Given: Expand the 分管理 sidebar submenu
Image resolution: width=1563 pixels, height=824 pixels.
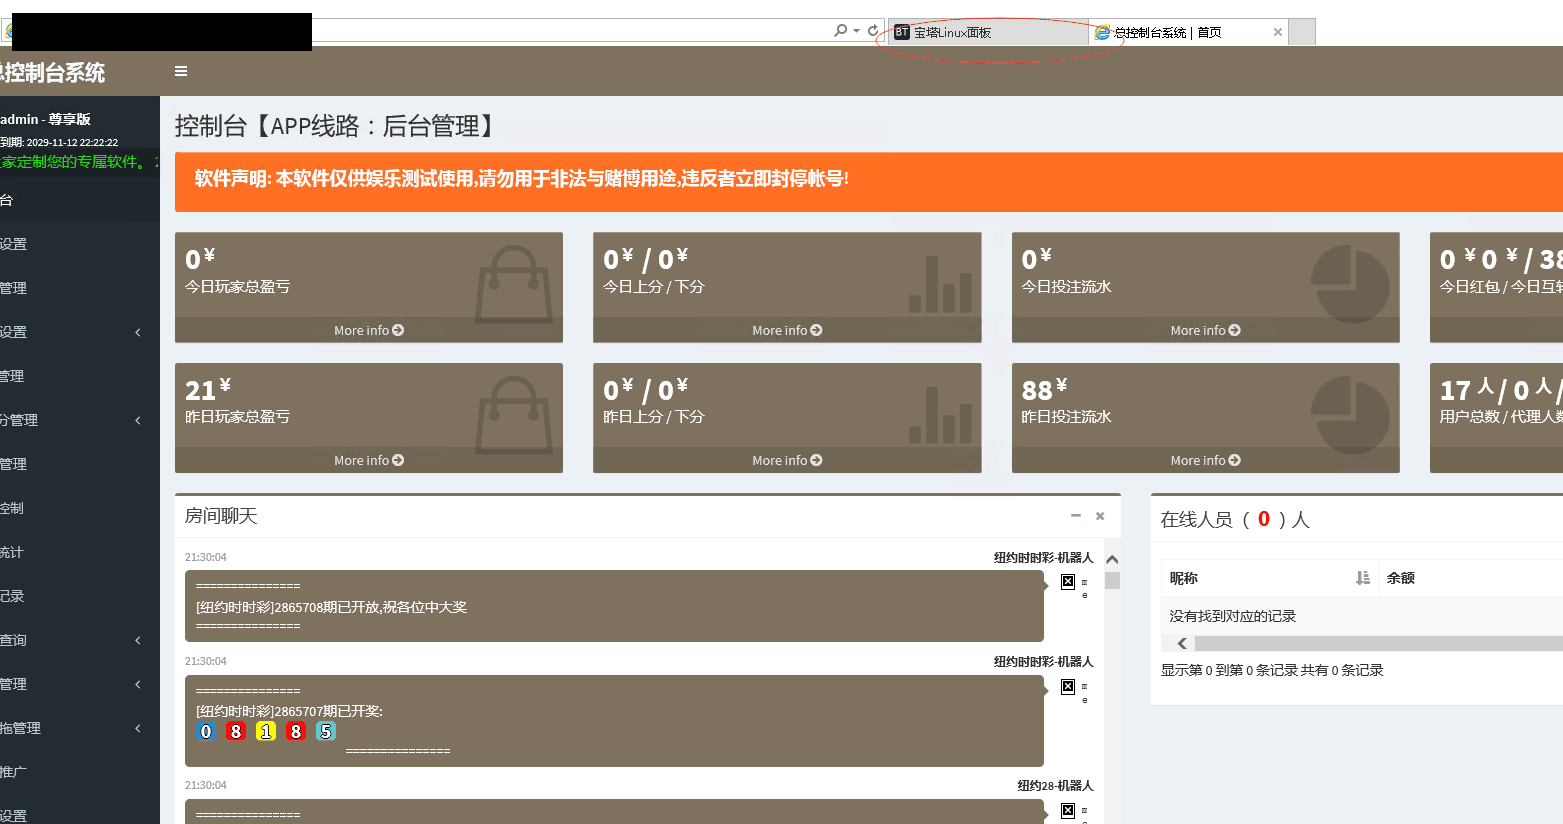Looking at the screenshot, I should pyautogui.click(x=138, y=420).
